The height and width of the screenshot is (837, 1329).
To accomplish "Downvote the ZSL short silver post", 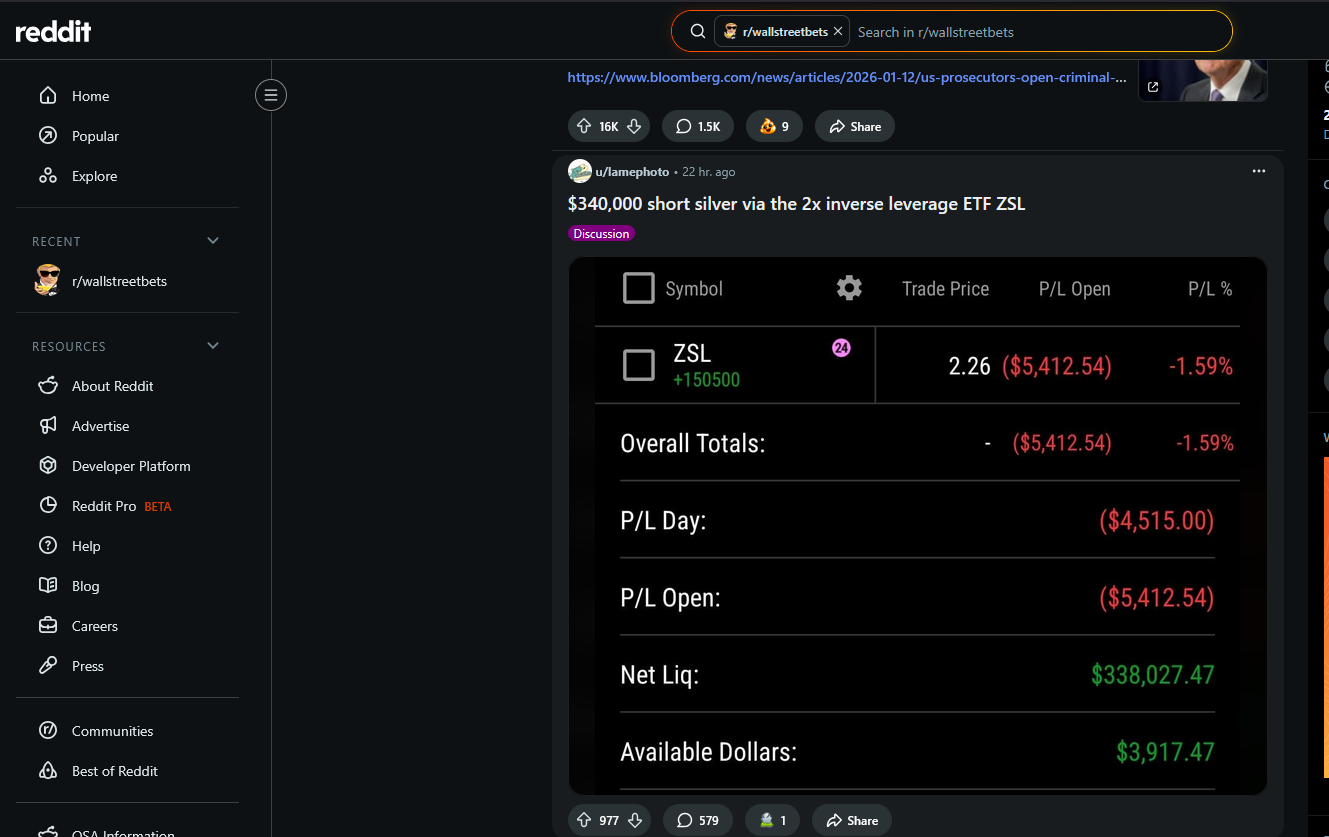I will point(634,821).
